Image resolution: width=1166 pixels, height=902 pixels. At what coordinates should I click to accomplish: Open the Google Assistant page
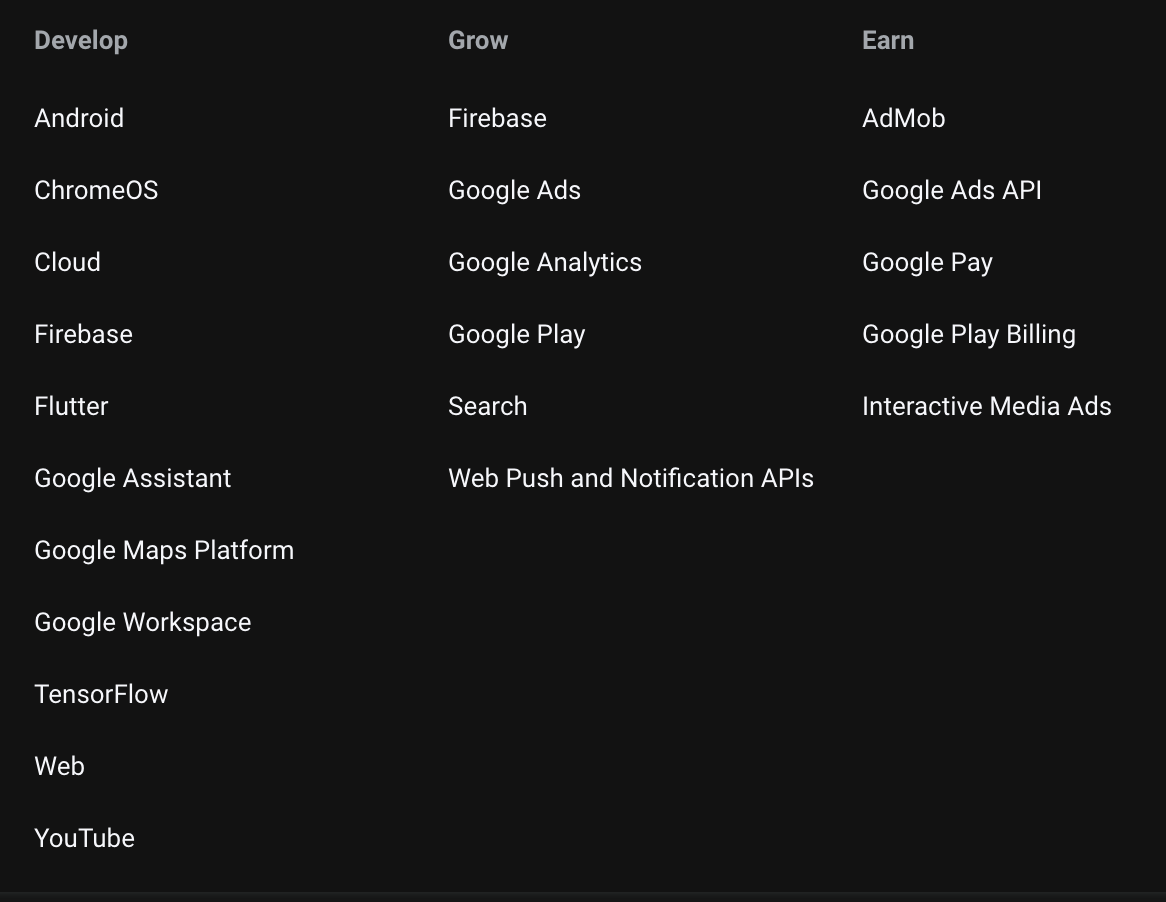pos(132,478)
